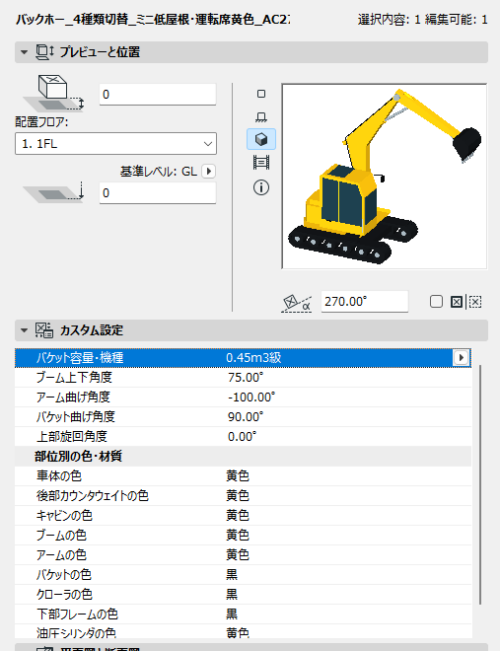Open the 基準レベル GL arrow menu

[x=208, y=171]
